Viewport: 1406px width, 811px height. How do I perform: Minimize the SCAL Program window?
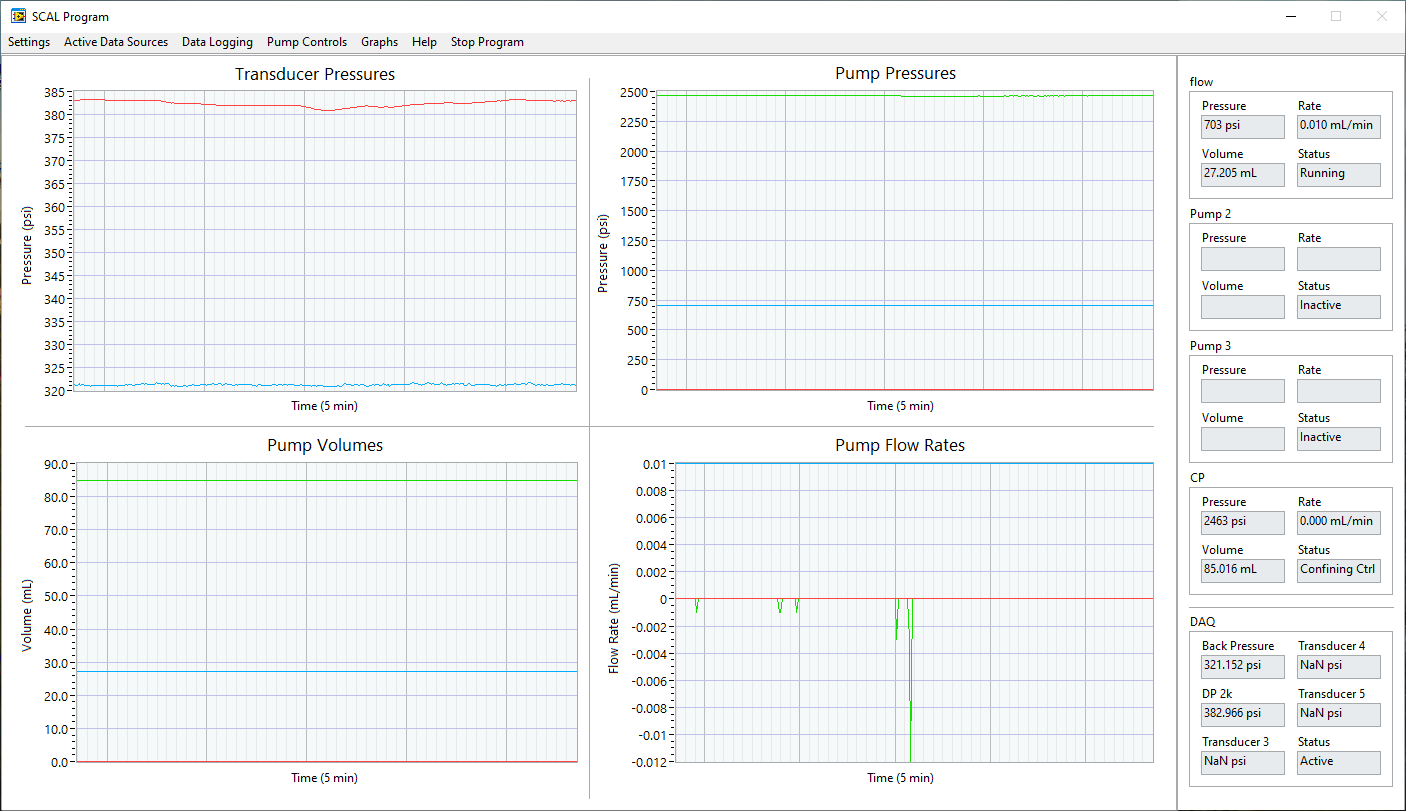pos(1291,16)
